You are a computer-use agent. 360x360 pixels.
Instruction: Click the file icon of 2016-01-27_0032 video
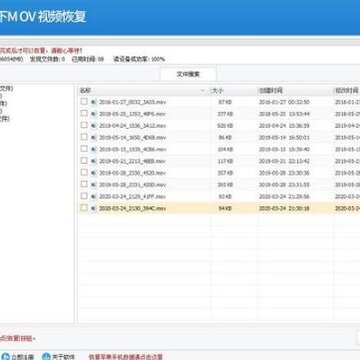[x=94, y=102]
